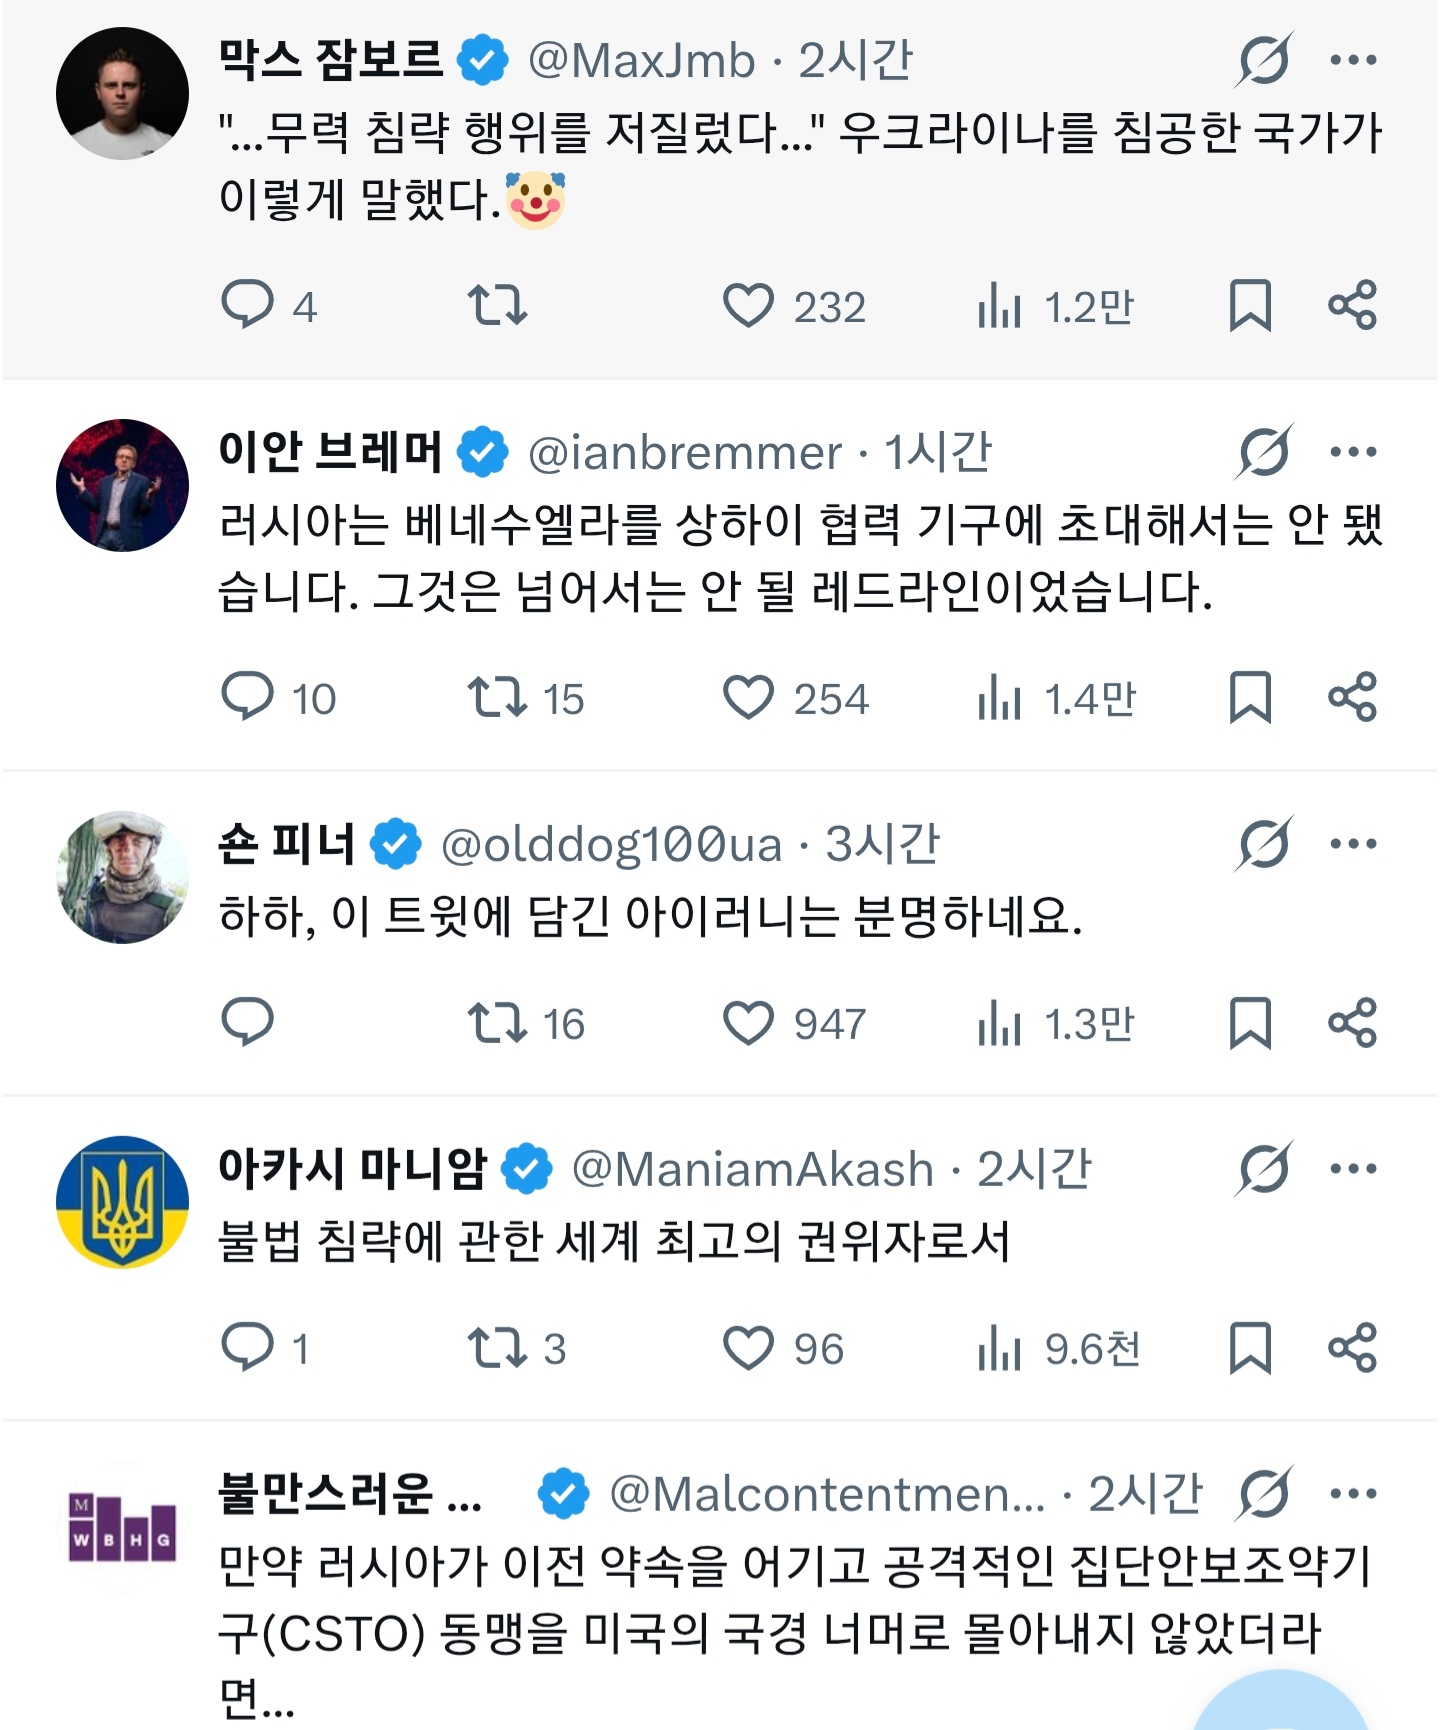1440x1730 pixels.
Task: Open more options for 손 피너's tweet
Action: click(1355, 843)
